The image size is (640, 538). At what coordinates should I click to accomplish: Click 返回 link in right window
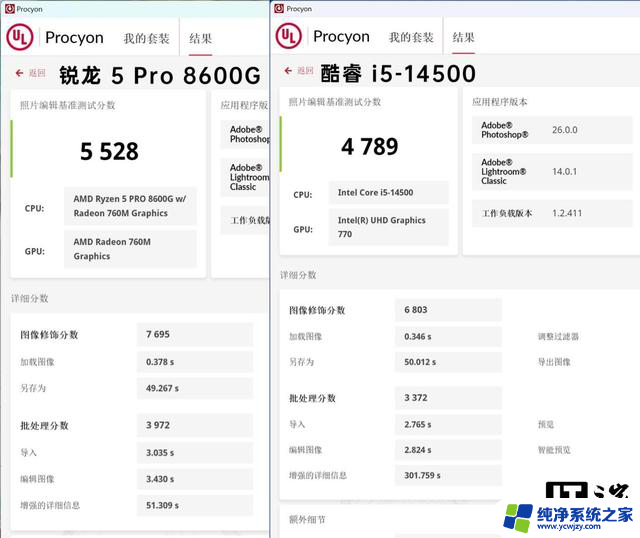(x=305, y=71)
